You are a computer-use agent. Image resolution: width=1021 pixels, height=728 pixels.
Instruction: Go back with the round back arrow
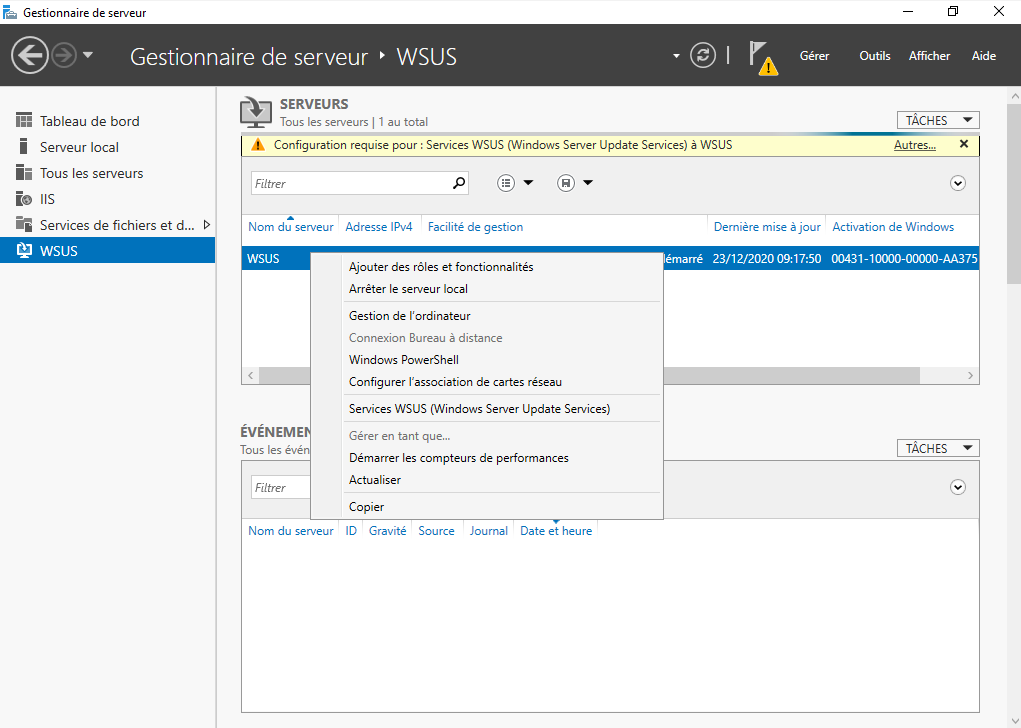[30, 55]
